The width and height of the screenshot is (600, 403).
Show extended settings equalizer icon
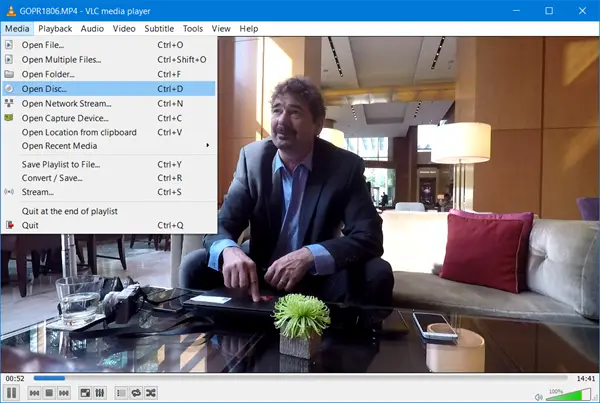click(99, 393)
